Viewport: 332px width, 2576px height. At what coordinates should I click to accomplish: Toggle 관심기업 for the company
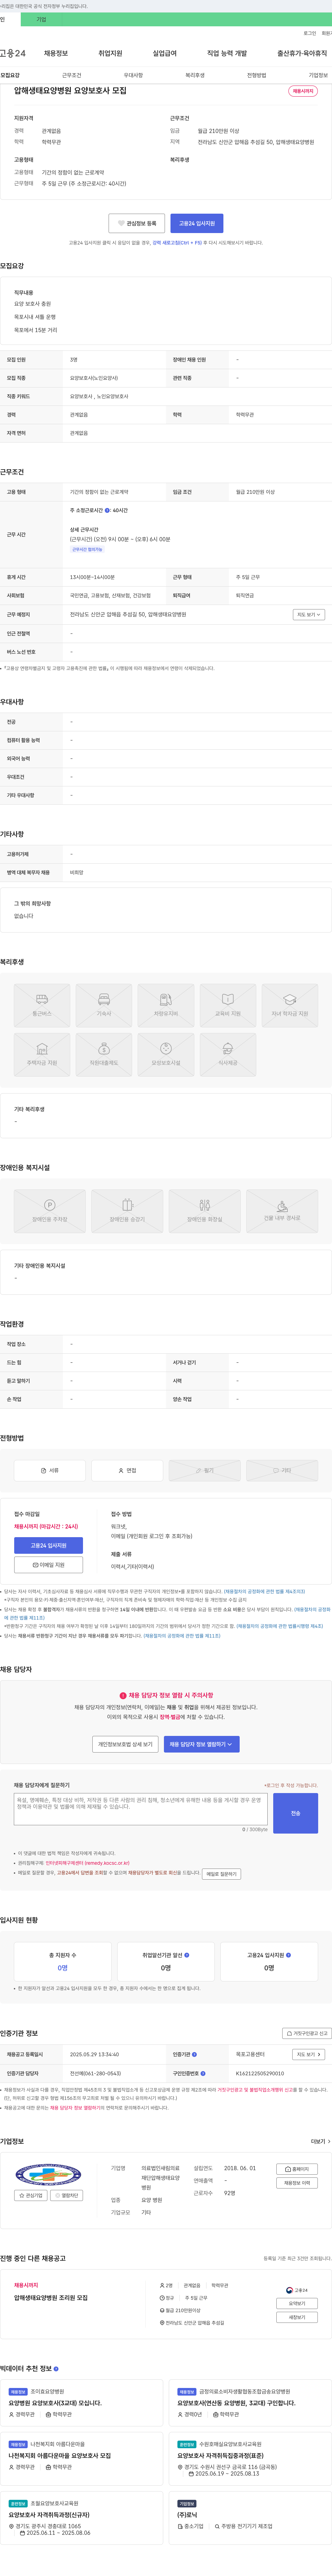[31, 2195]
